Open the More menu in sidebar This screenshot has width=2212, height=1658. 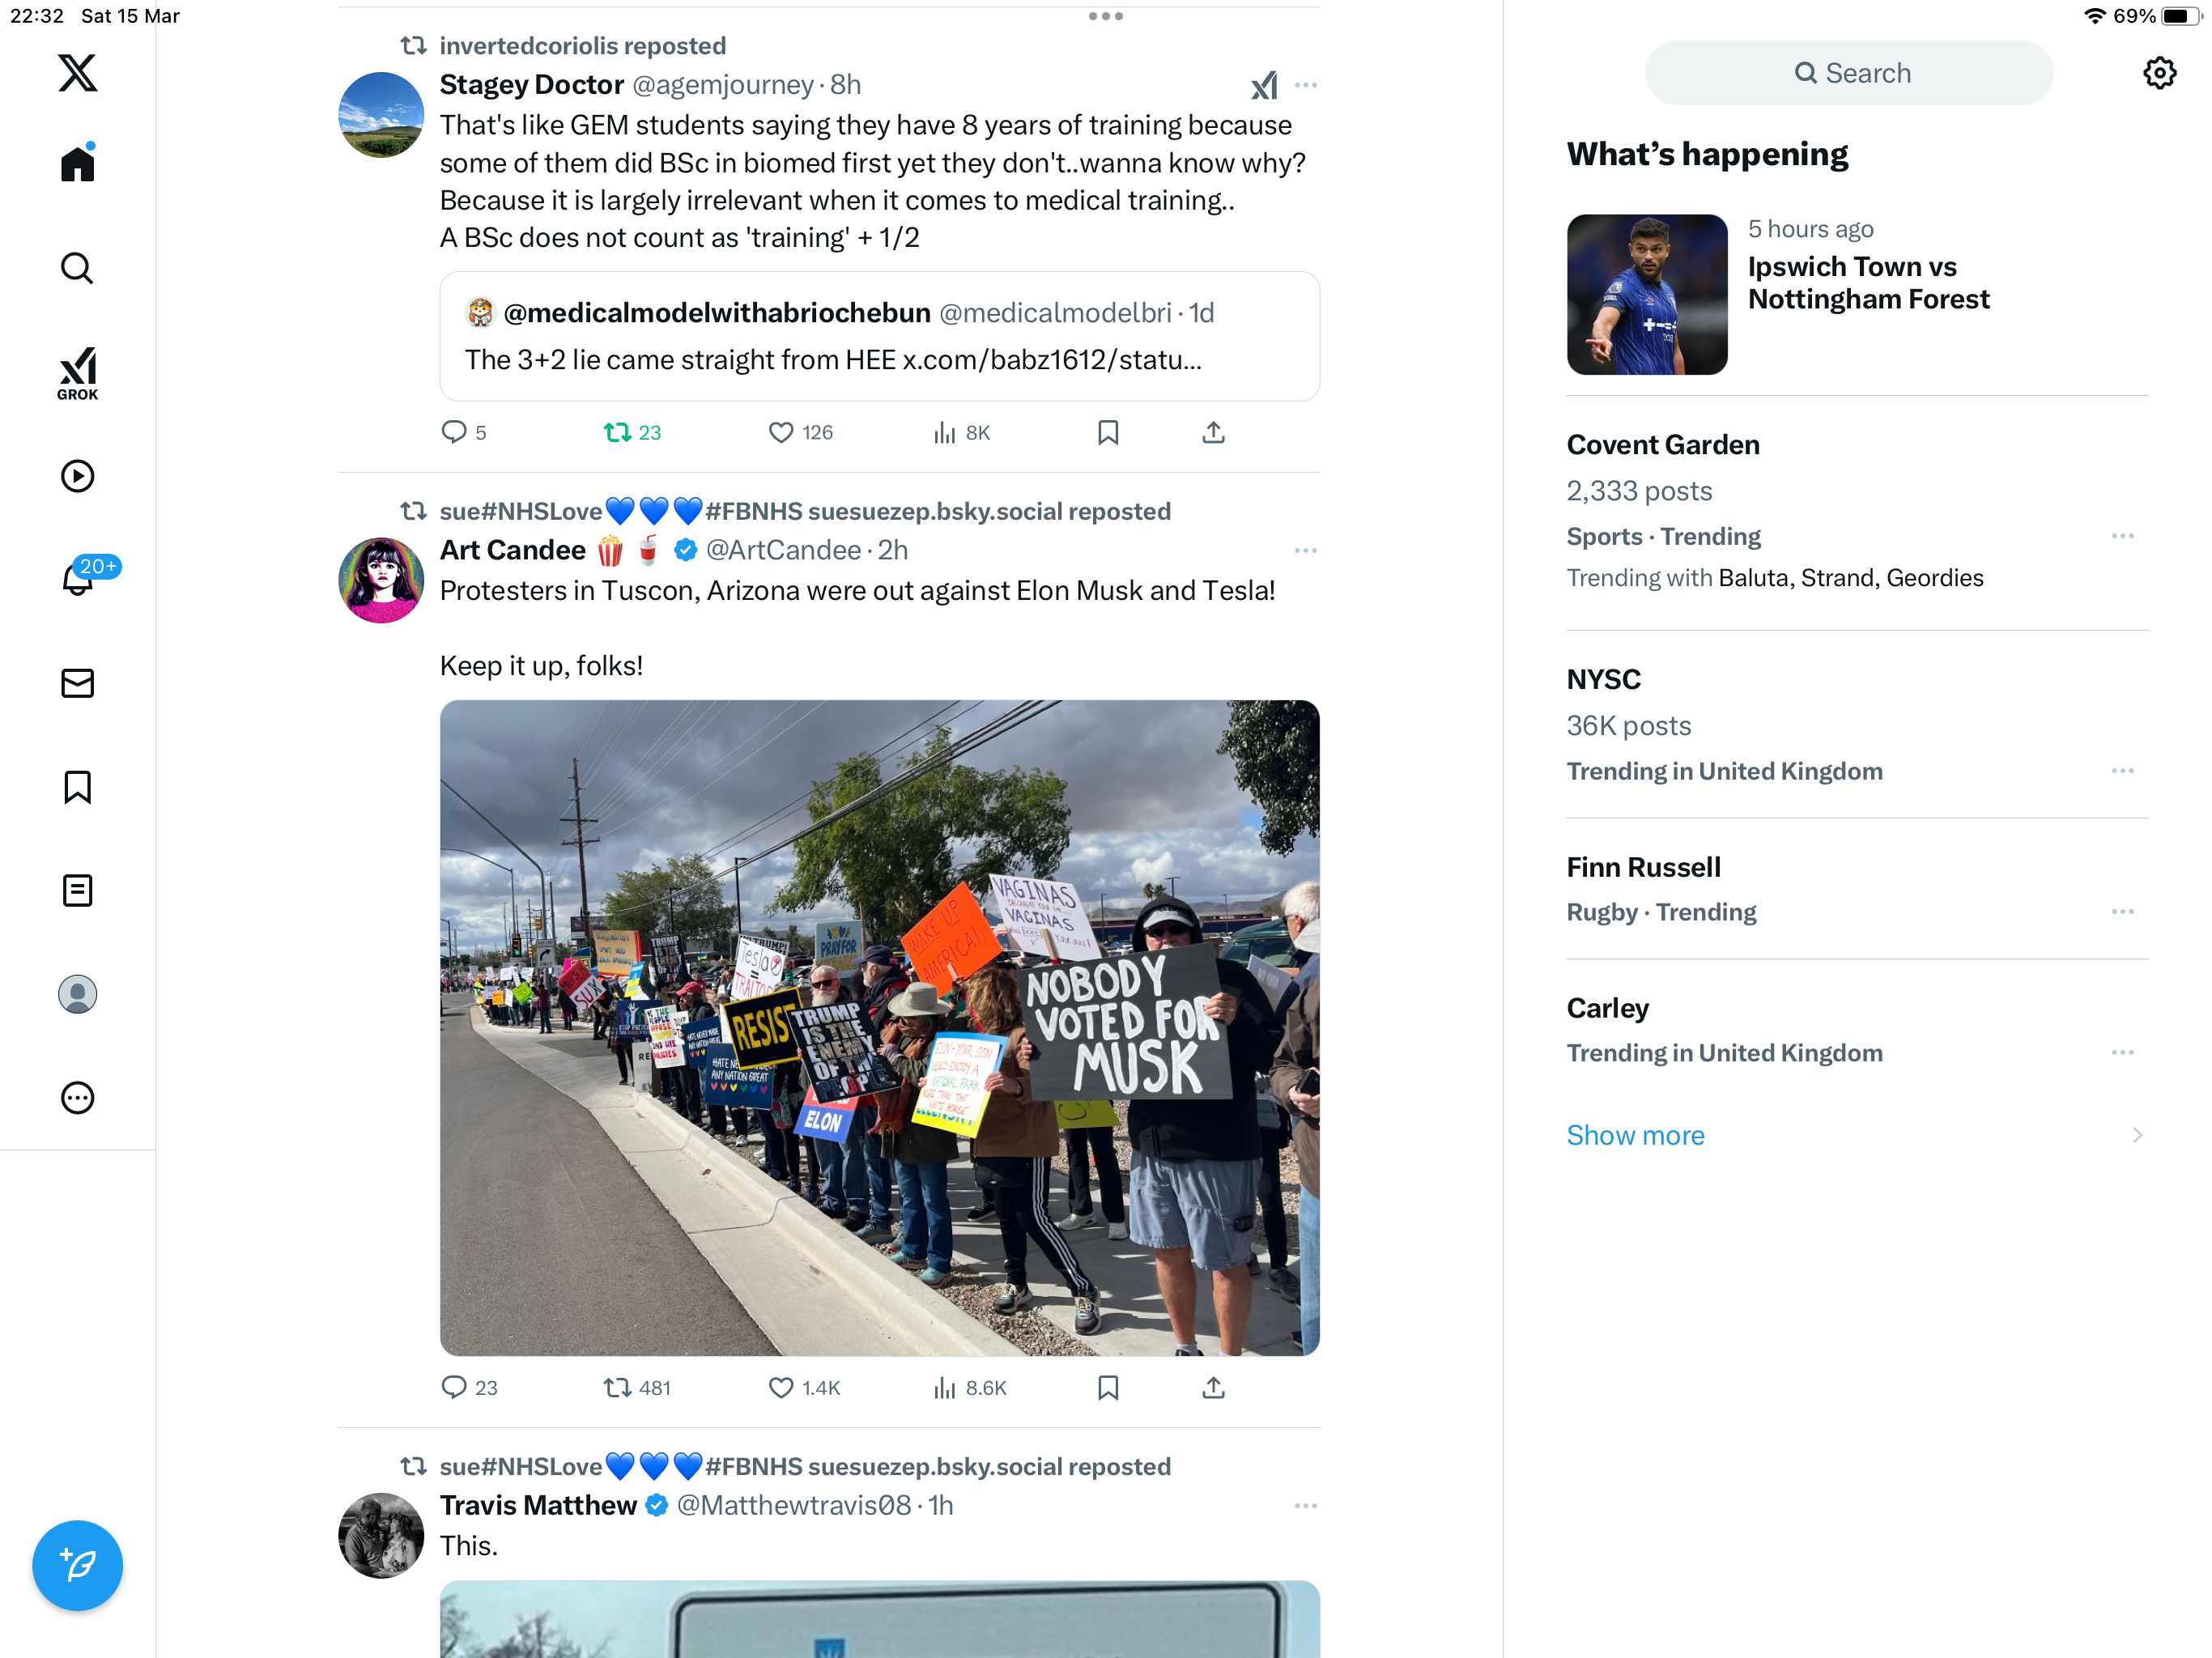(x=77, y=1097)
